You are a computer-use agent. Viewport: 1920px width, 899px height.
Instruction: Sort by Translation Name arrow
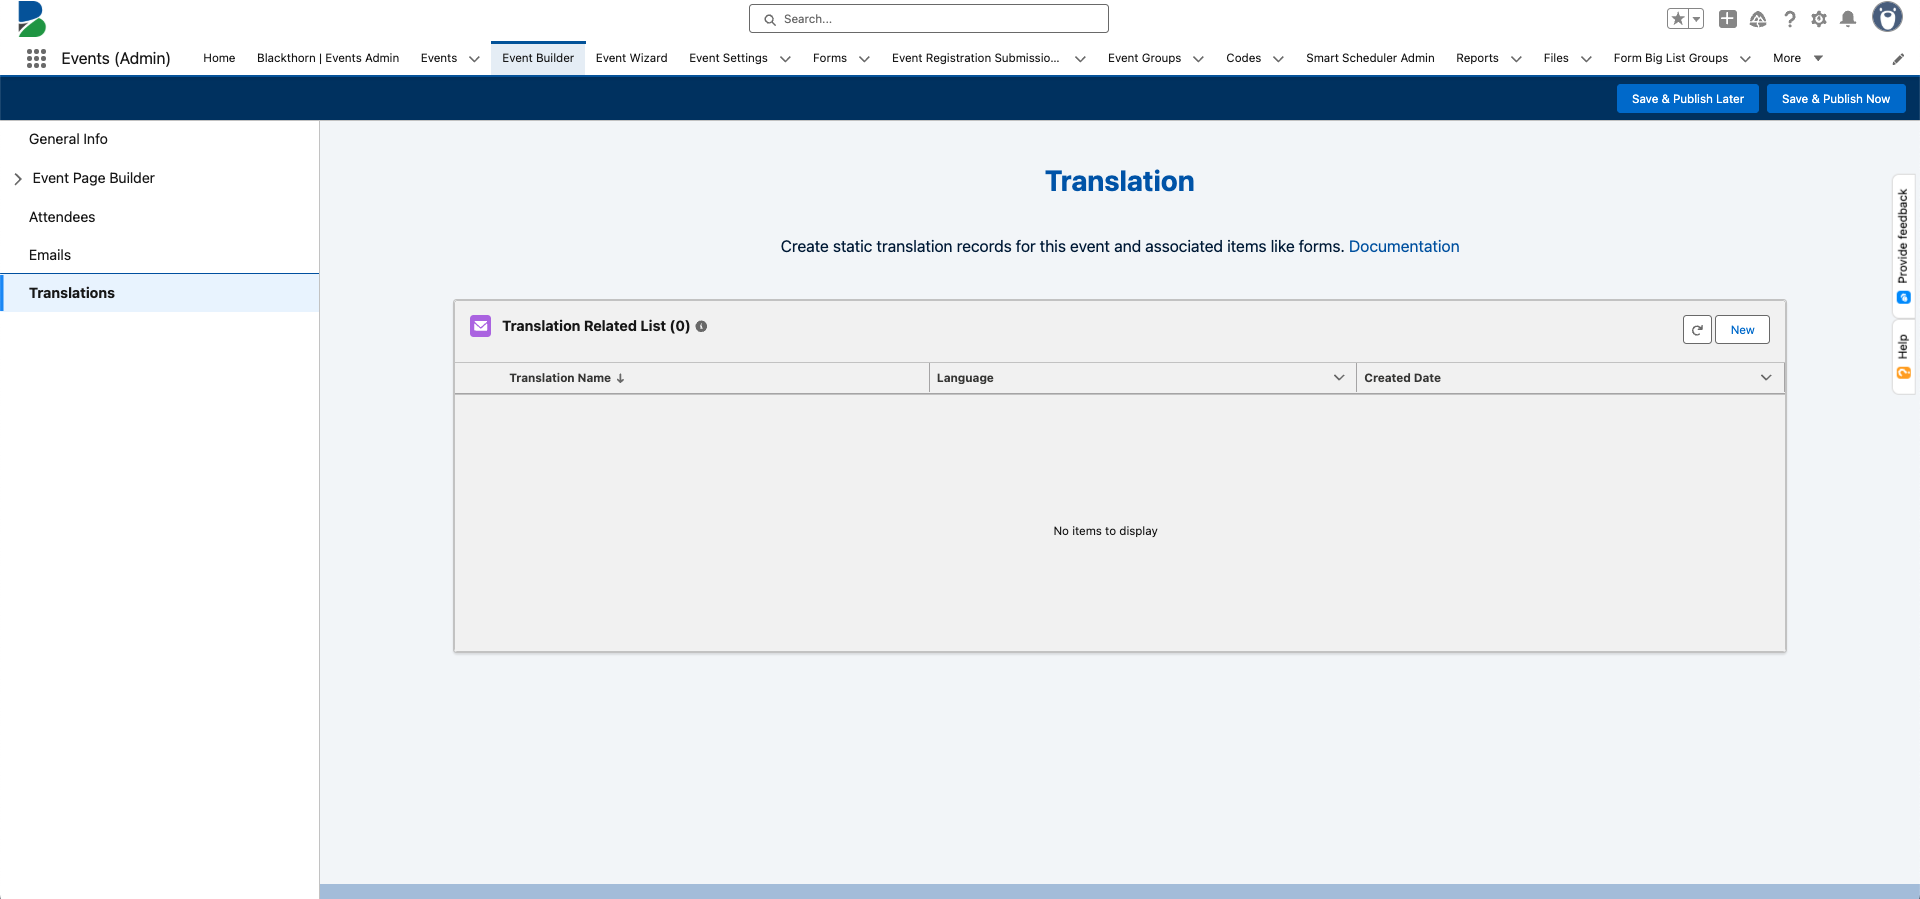[x=620, y=378]
